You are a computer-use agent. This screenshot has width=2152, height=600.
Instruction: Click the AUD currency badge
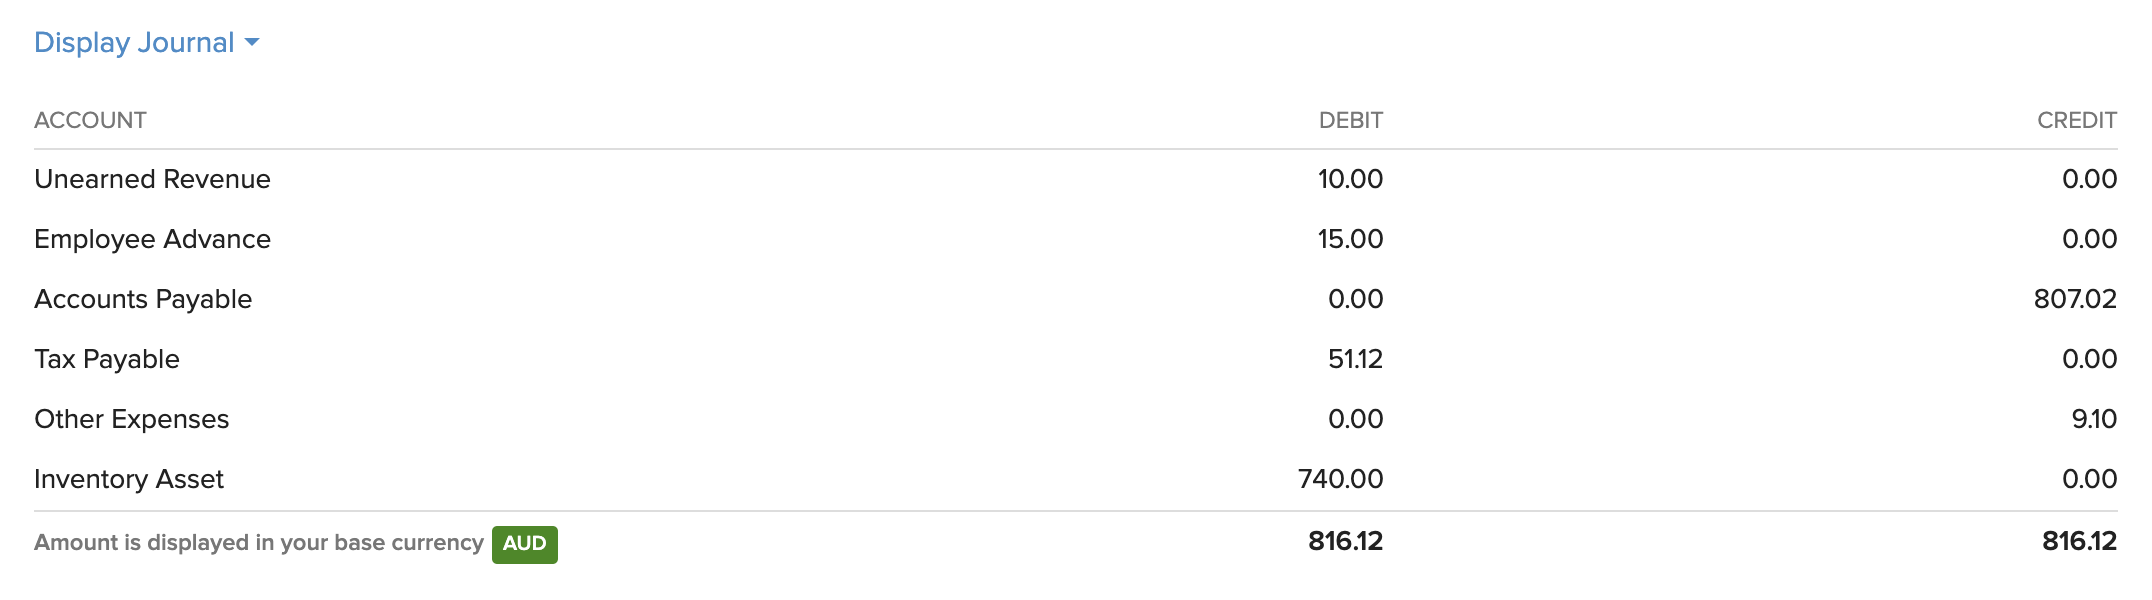(x=524, y=544)
